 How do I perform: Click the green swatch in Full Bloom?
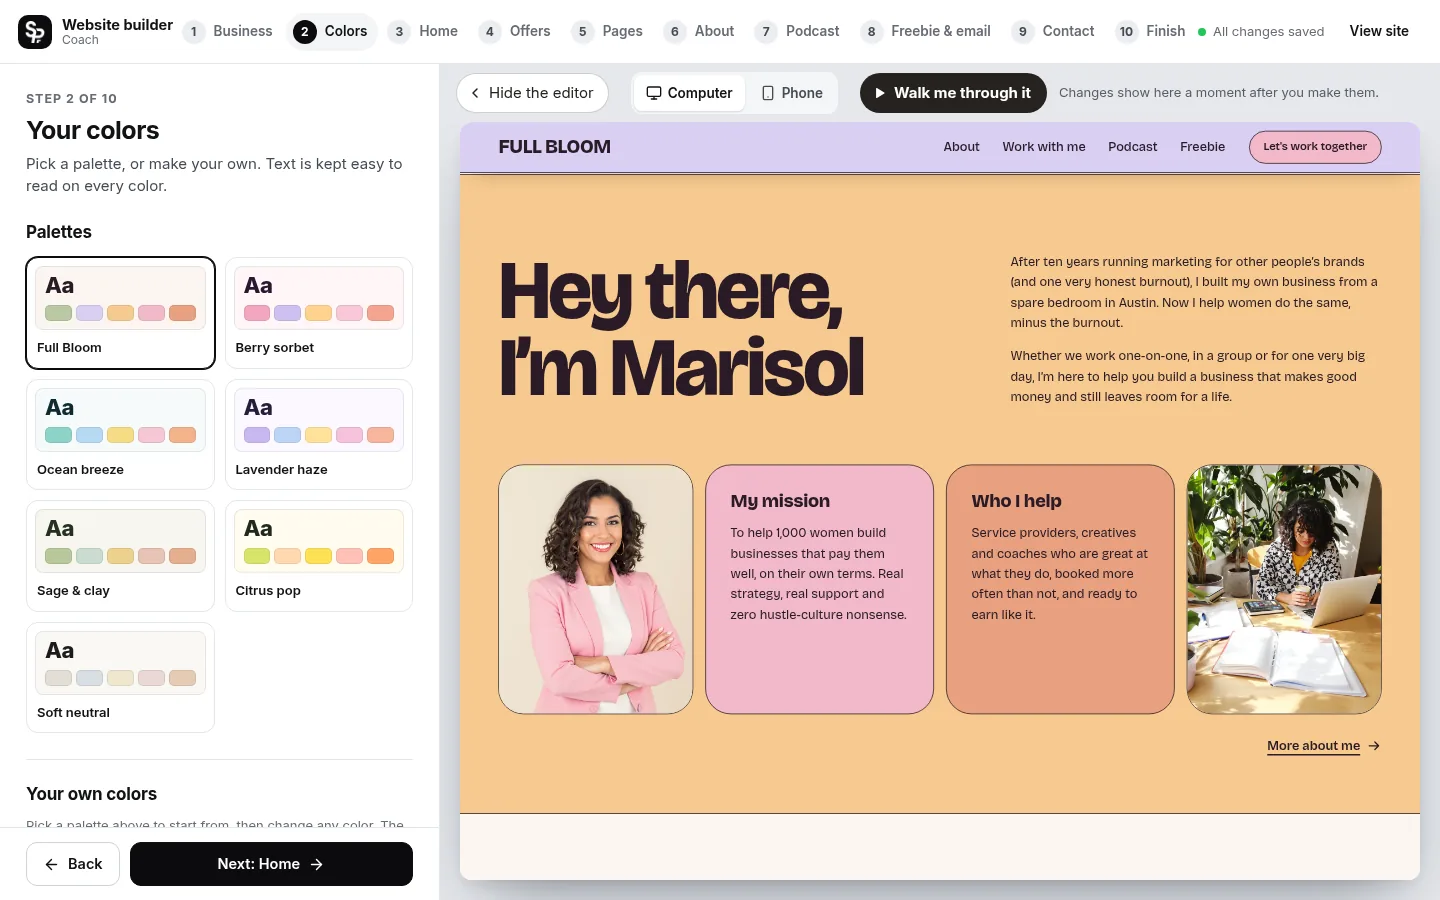(x=59, y=313)
